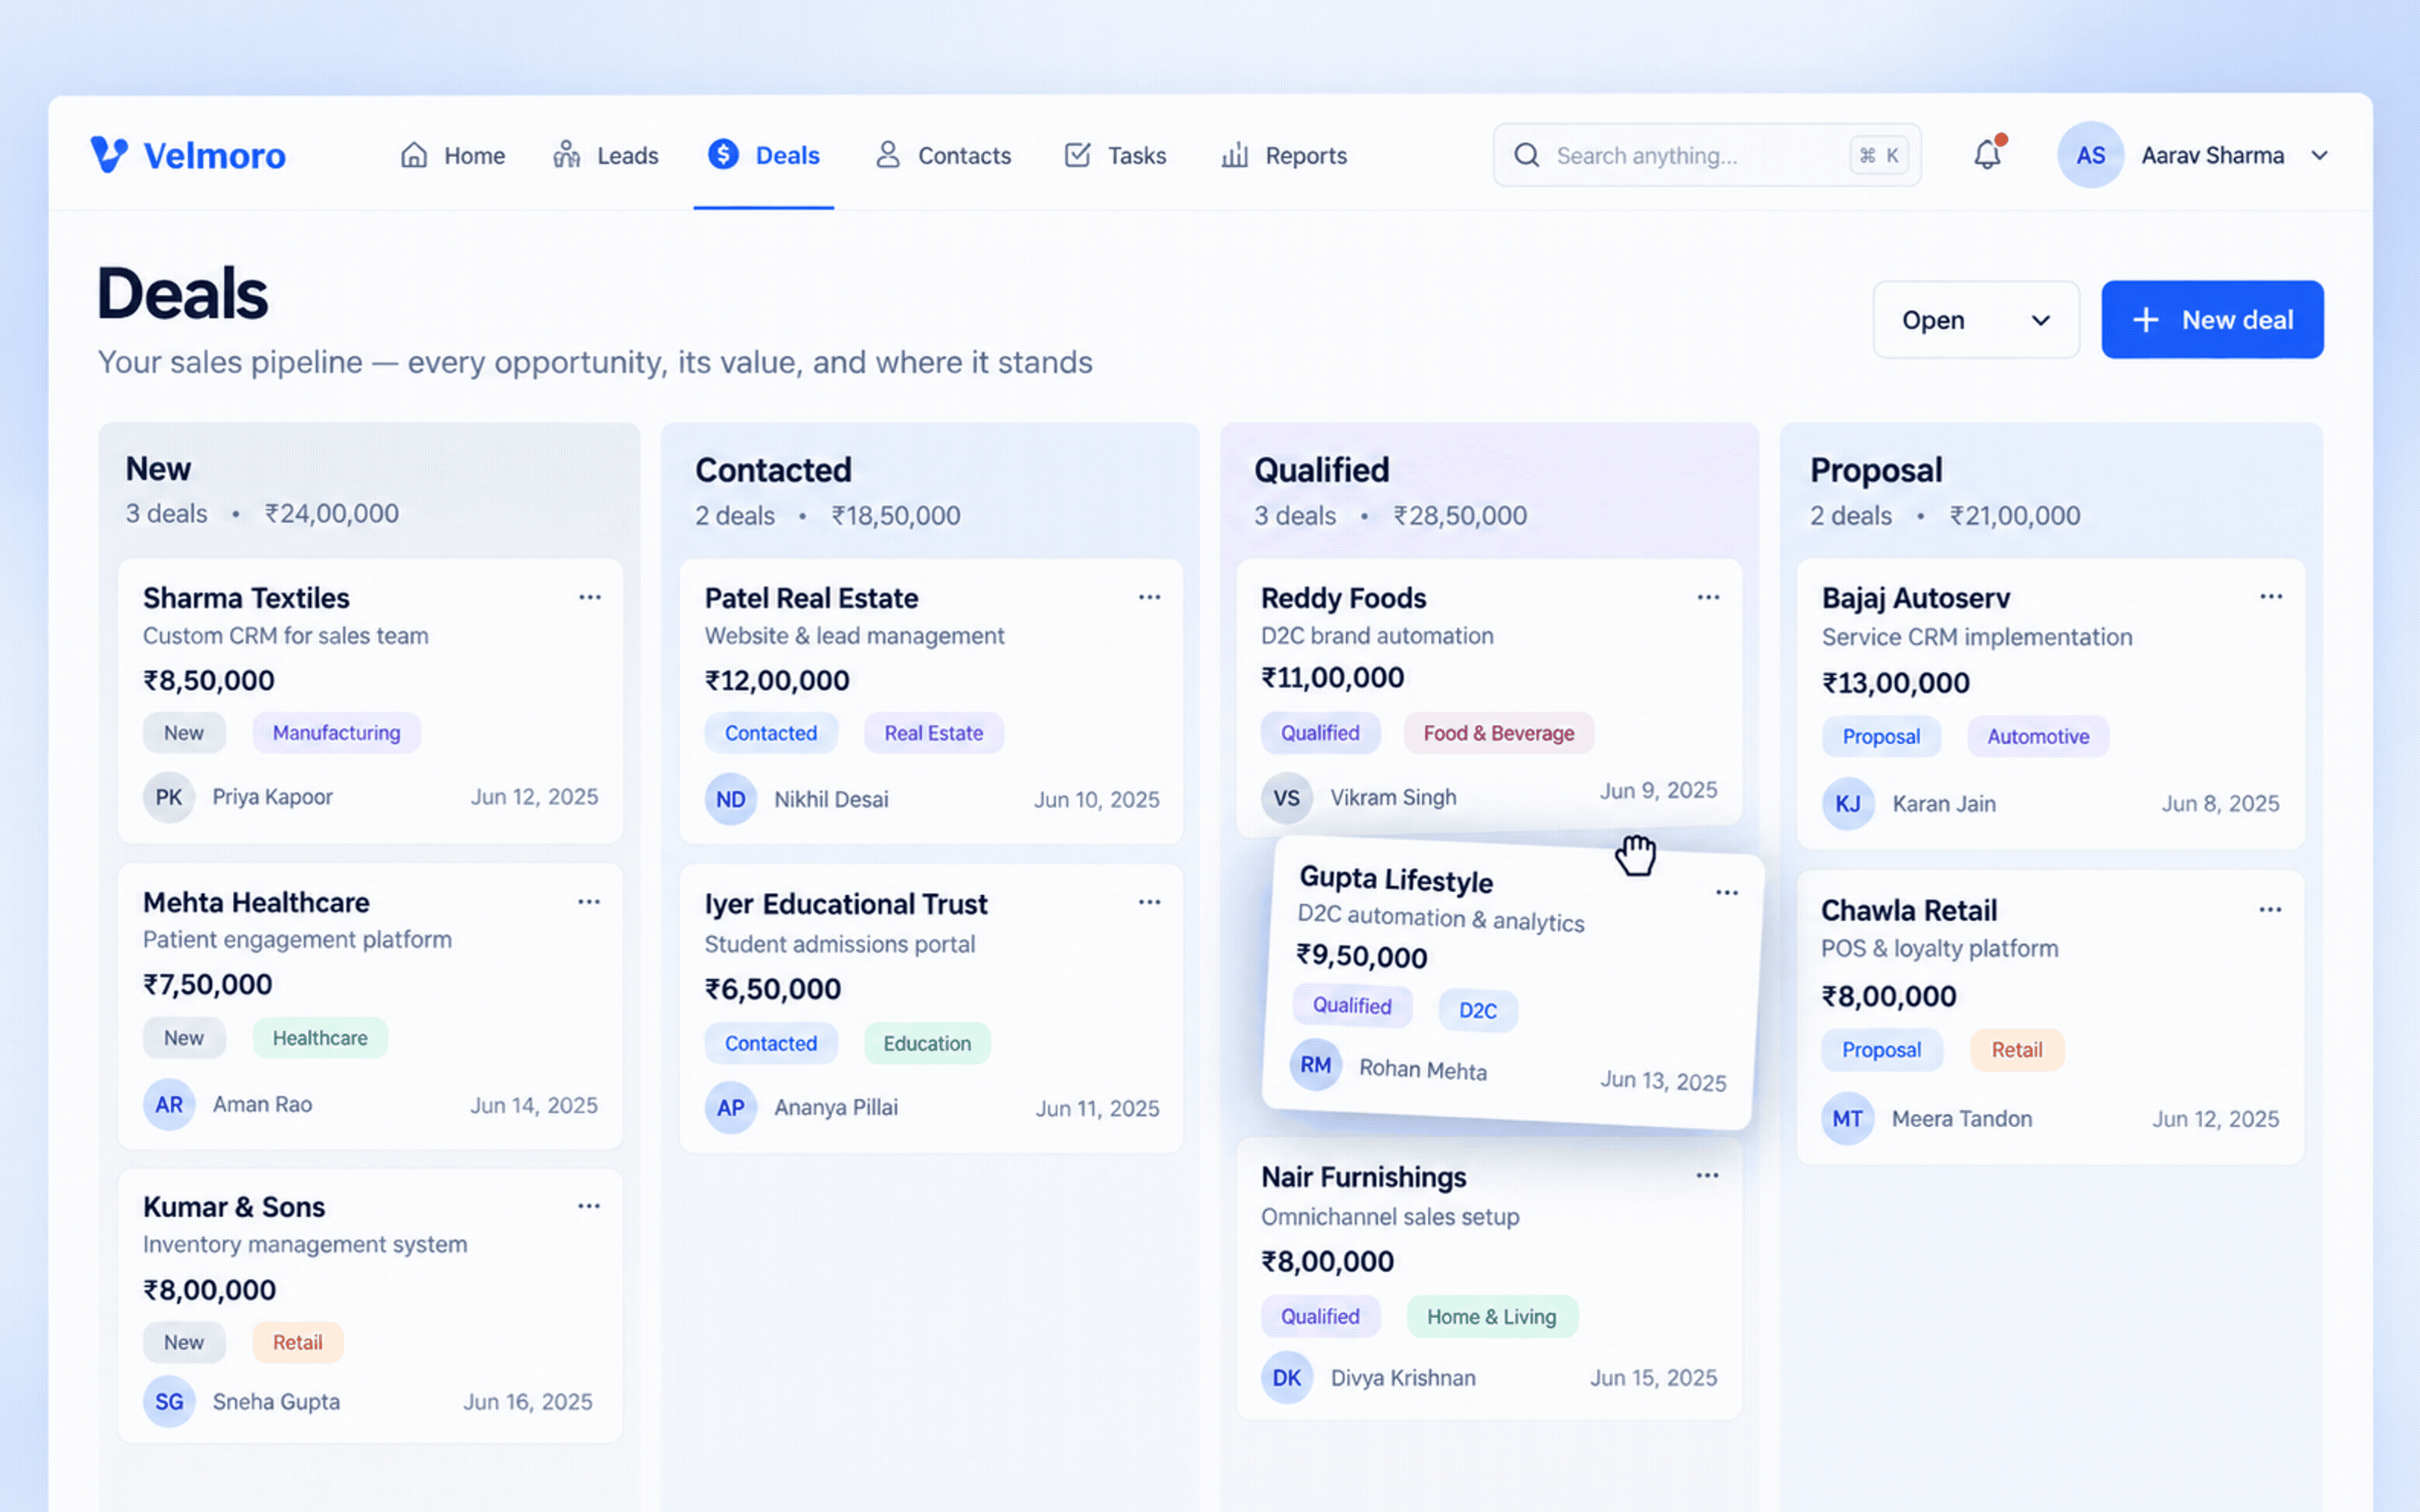Click the Automotive industry tag
This screenshot has height=1512, width=2420.
pos(2038,737)
